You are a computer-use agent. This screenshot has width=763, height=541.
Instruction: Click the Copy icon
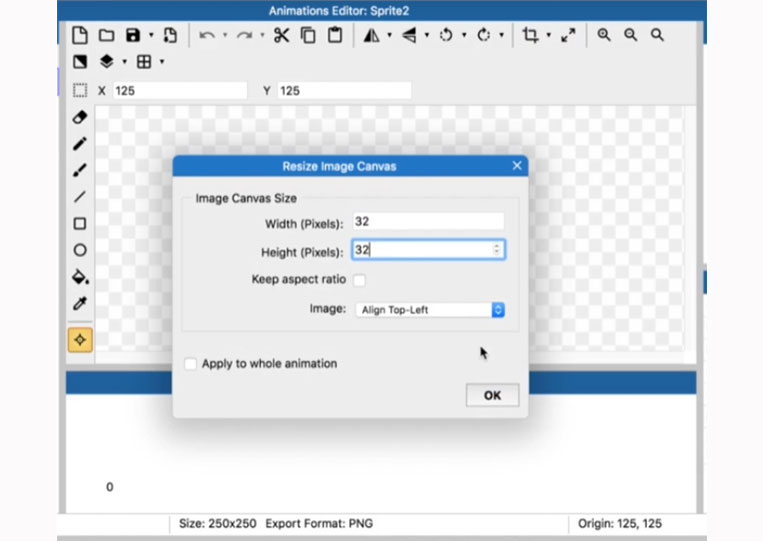point(308,35)
